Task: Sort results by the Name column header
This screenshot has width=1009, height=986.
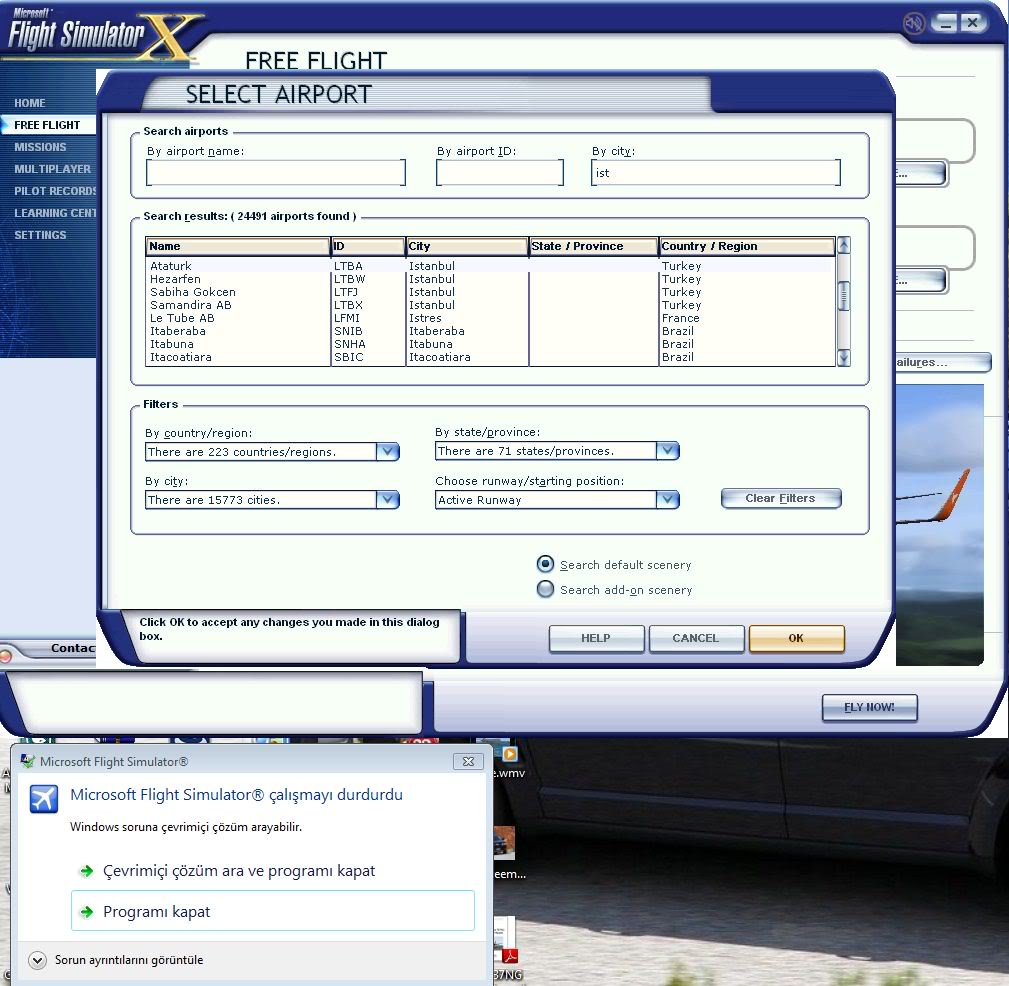Action: [237, 246]
